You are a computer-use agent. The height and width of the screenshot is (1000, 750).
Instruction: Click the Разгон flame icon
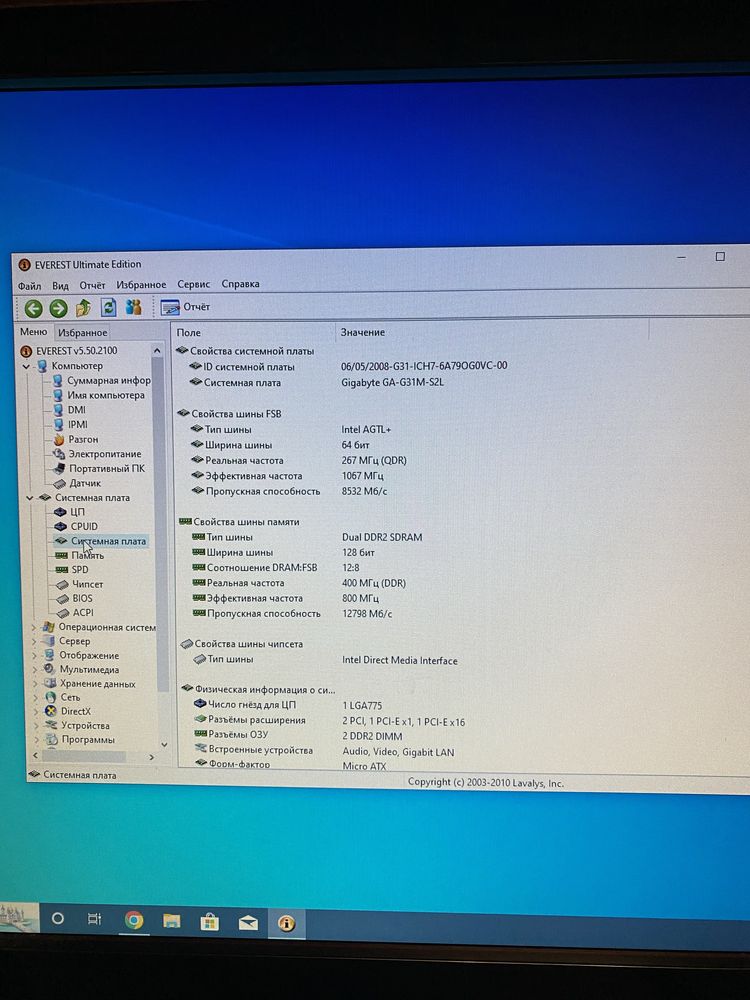point(58,439)
